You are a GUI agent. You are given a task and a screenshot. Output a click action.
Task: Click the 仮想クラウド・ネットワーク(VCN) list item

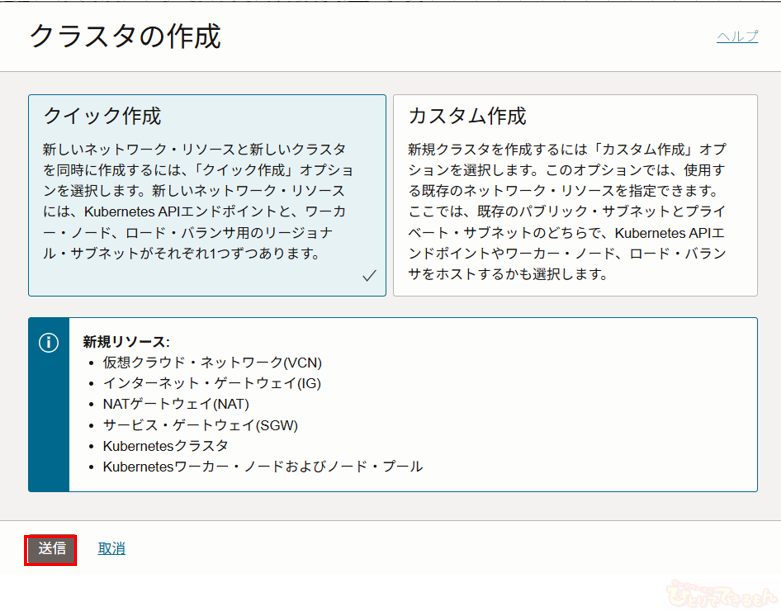click(x=212, y=362)
